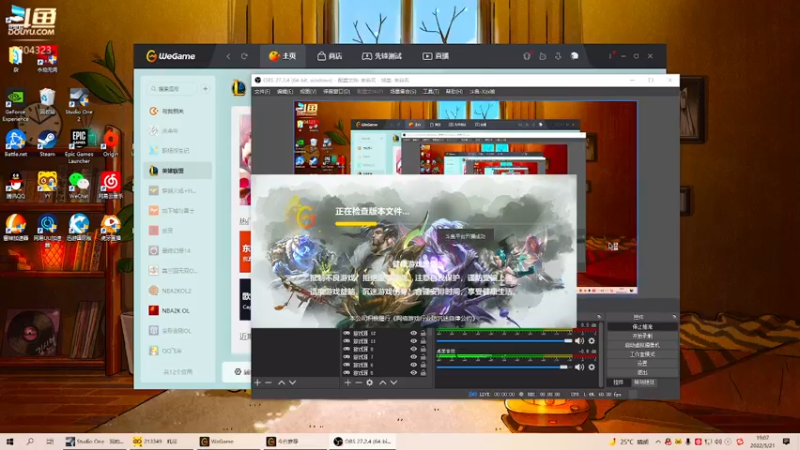Toggle visibility of source row 7
Image resolution: width=800 pixels, height=450 pixels.
414,357
